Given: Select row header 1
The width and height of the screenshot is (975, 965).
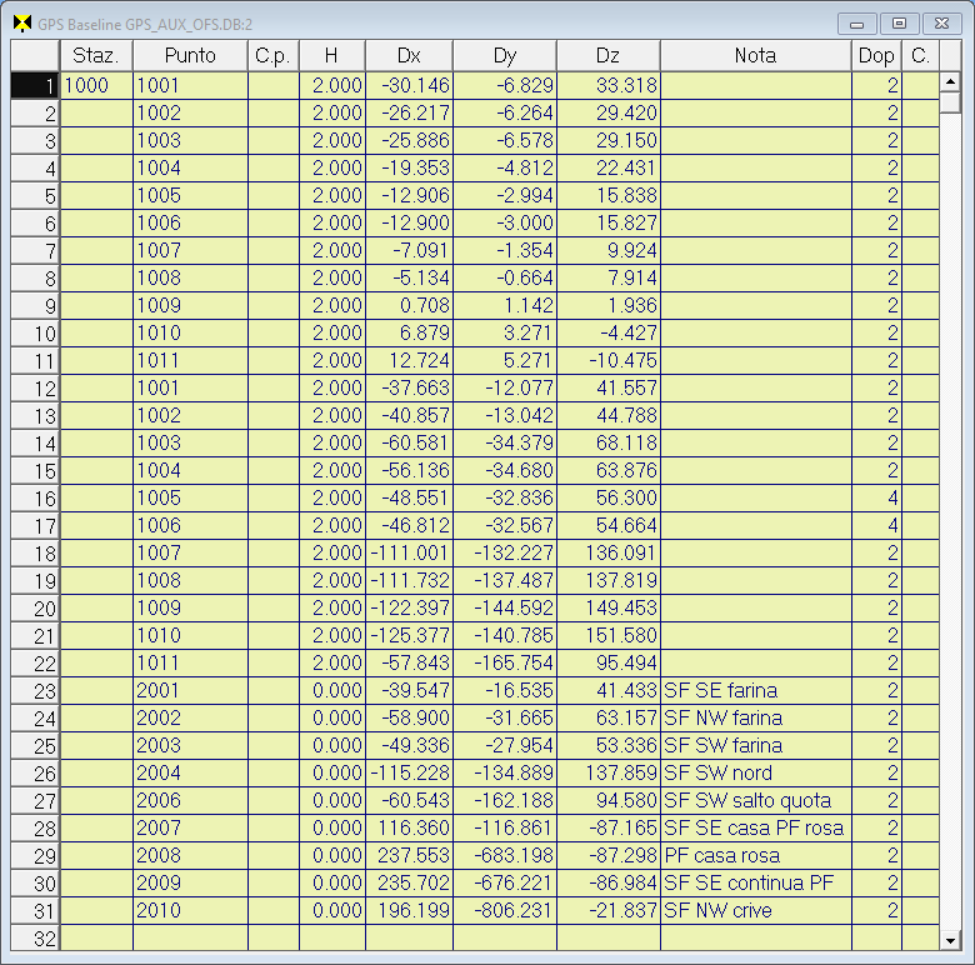Looking at the screenshot, I should [x=35, y=85].
